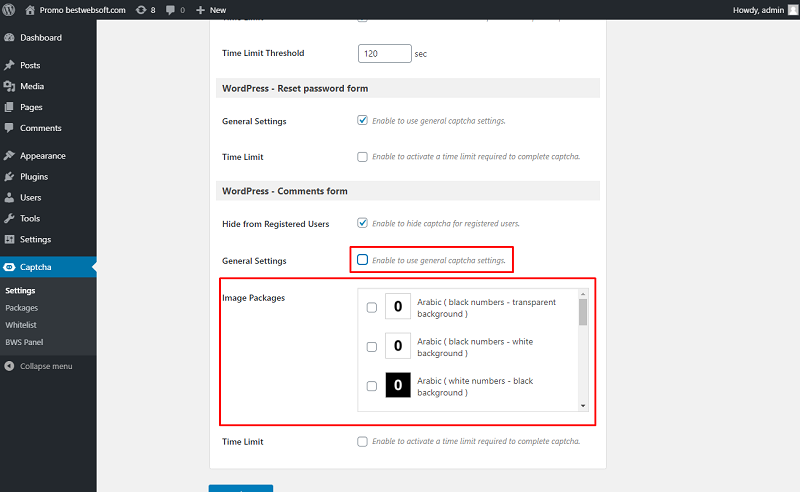Viewport: 800px width, 492px height.
Task: Click the admin avatar icon
Action: click(793, 10)
